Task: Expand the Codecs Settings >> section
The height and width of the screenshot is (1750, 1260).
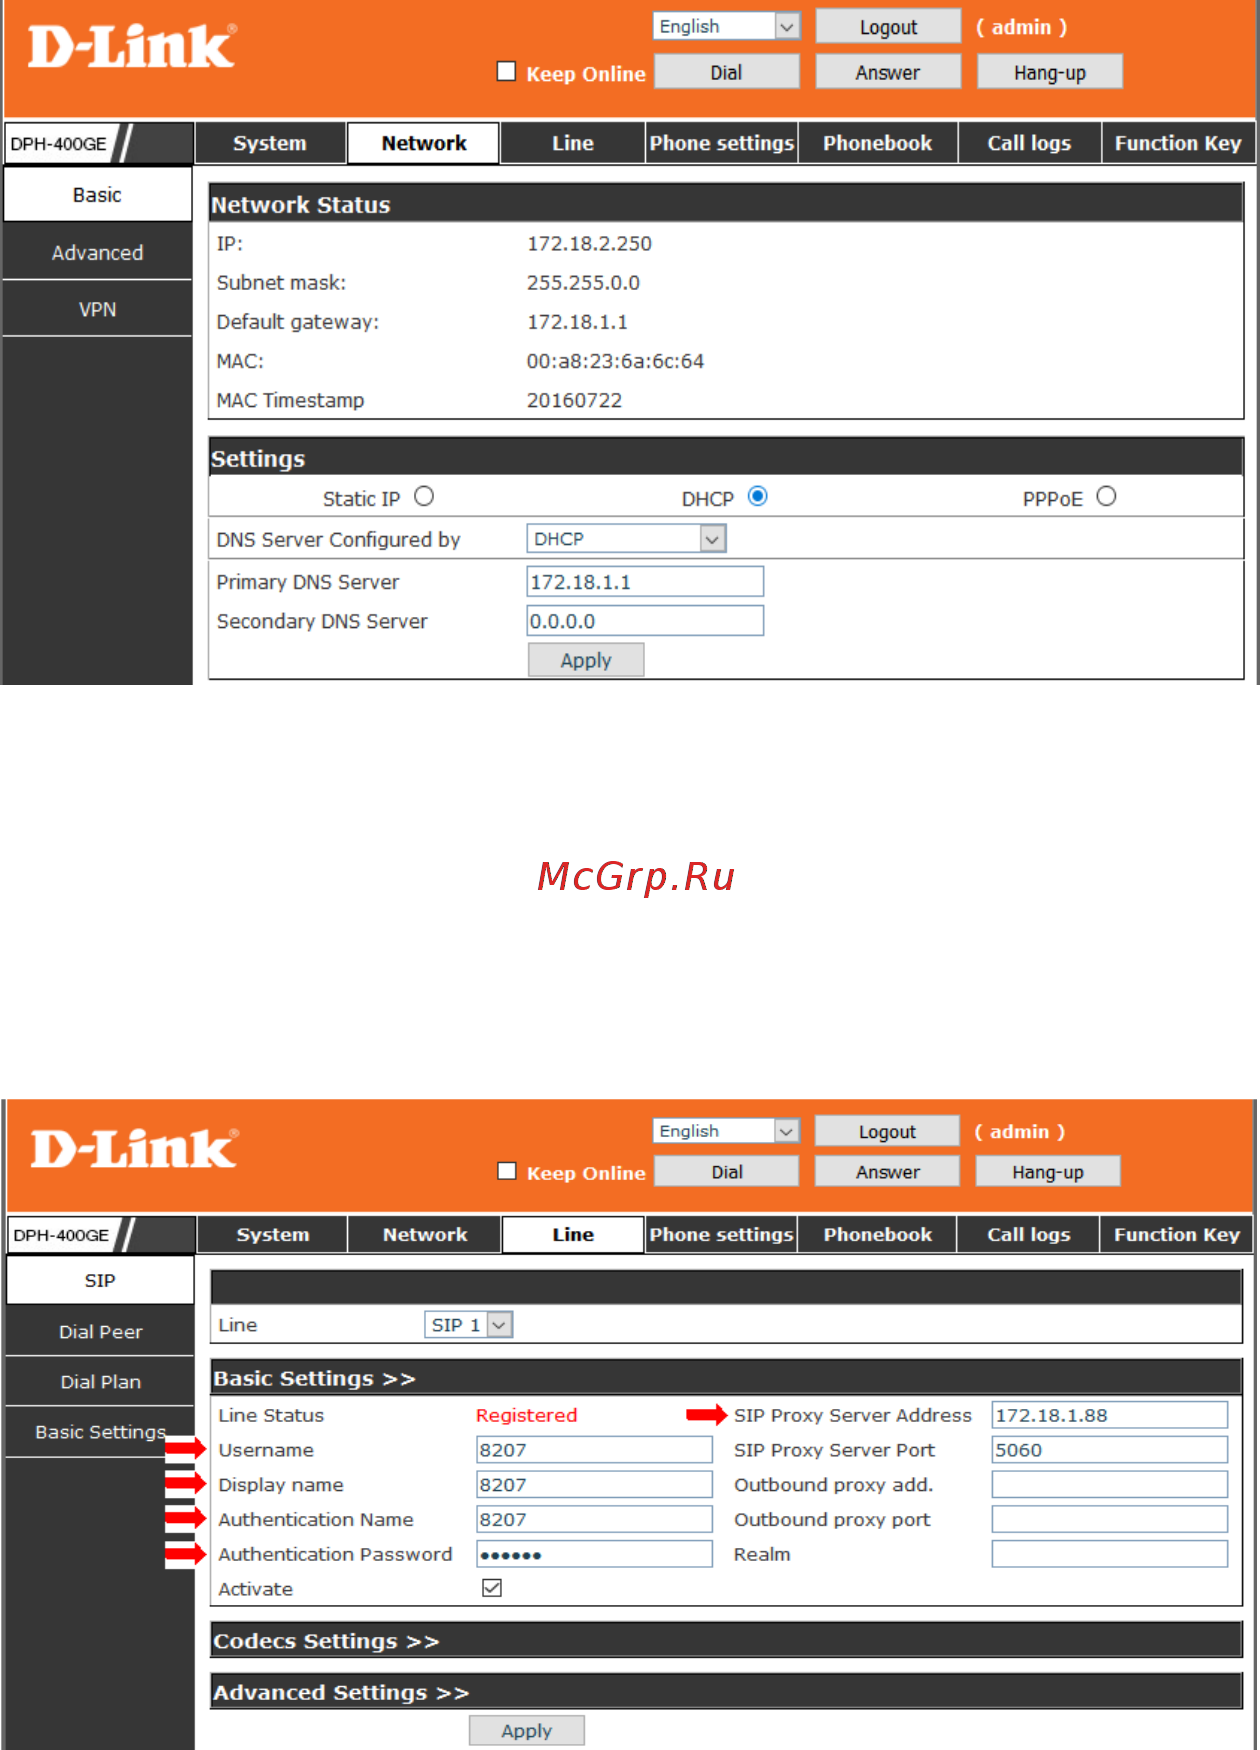Action: [726, 1641]
